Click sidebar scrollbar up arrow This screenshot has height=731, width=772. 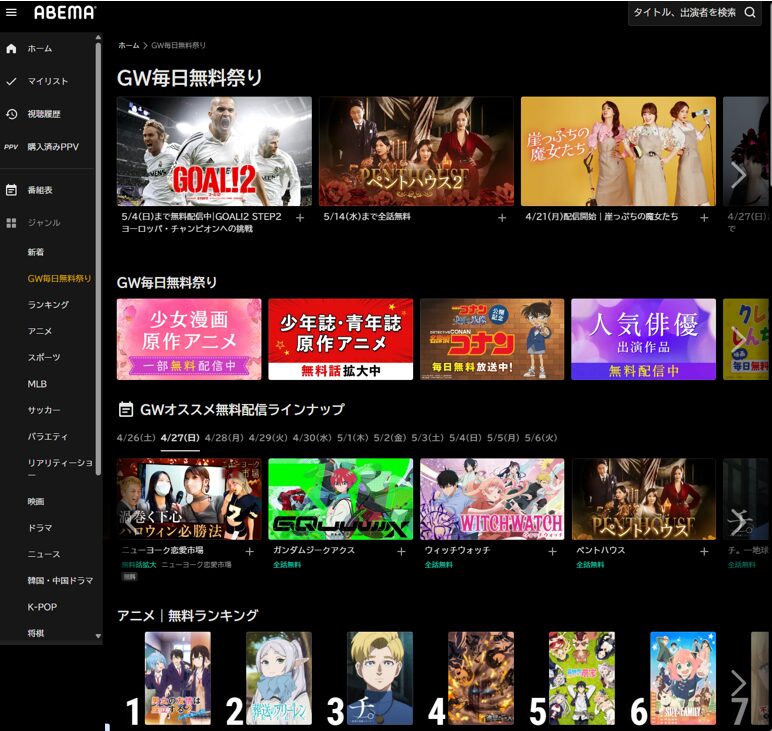click(x=98, y=37)
